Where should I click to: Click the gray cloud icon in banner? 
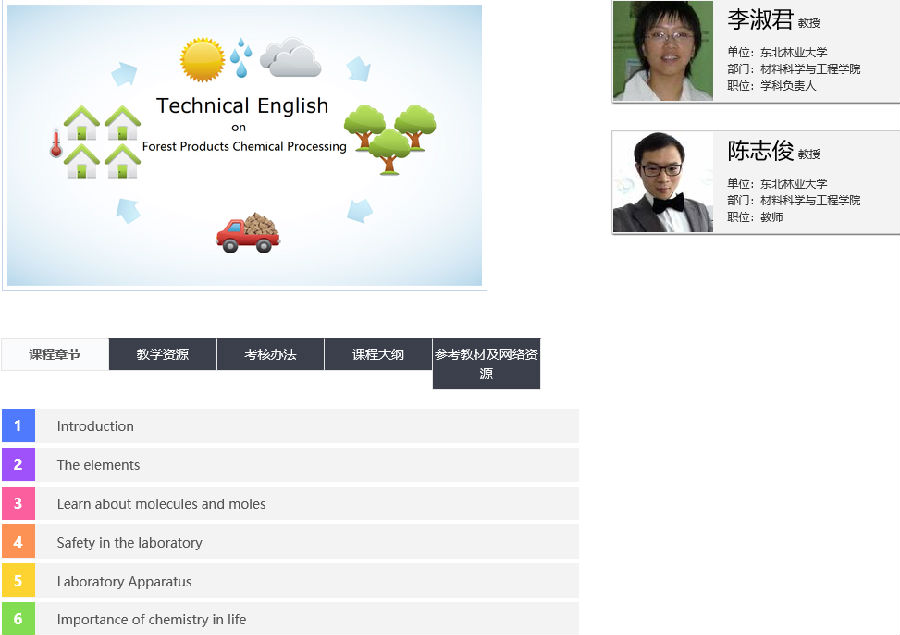290,58
